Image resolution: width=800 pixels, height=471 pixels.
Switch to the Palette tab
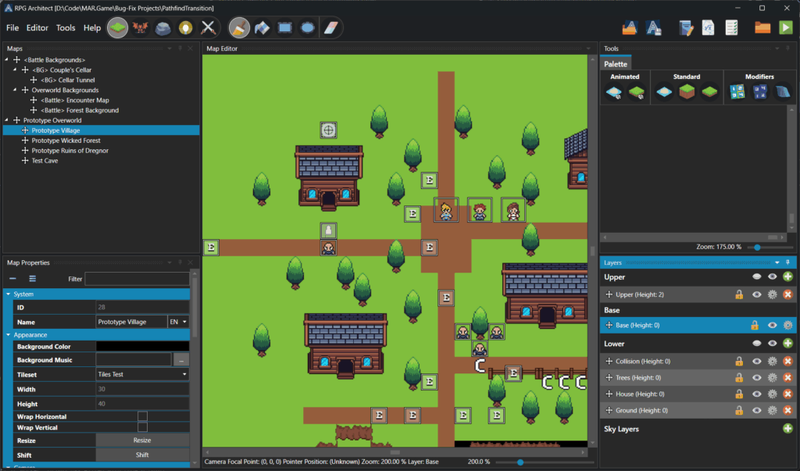pyautogui.click(x=615, y=64)
